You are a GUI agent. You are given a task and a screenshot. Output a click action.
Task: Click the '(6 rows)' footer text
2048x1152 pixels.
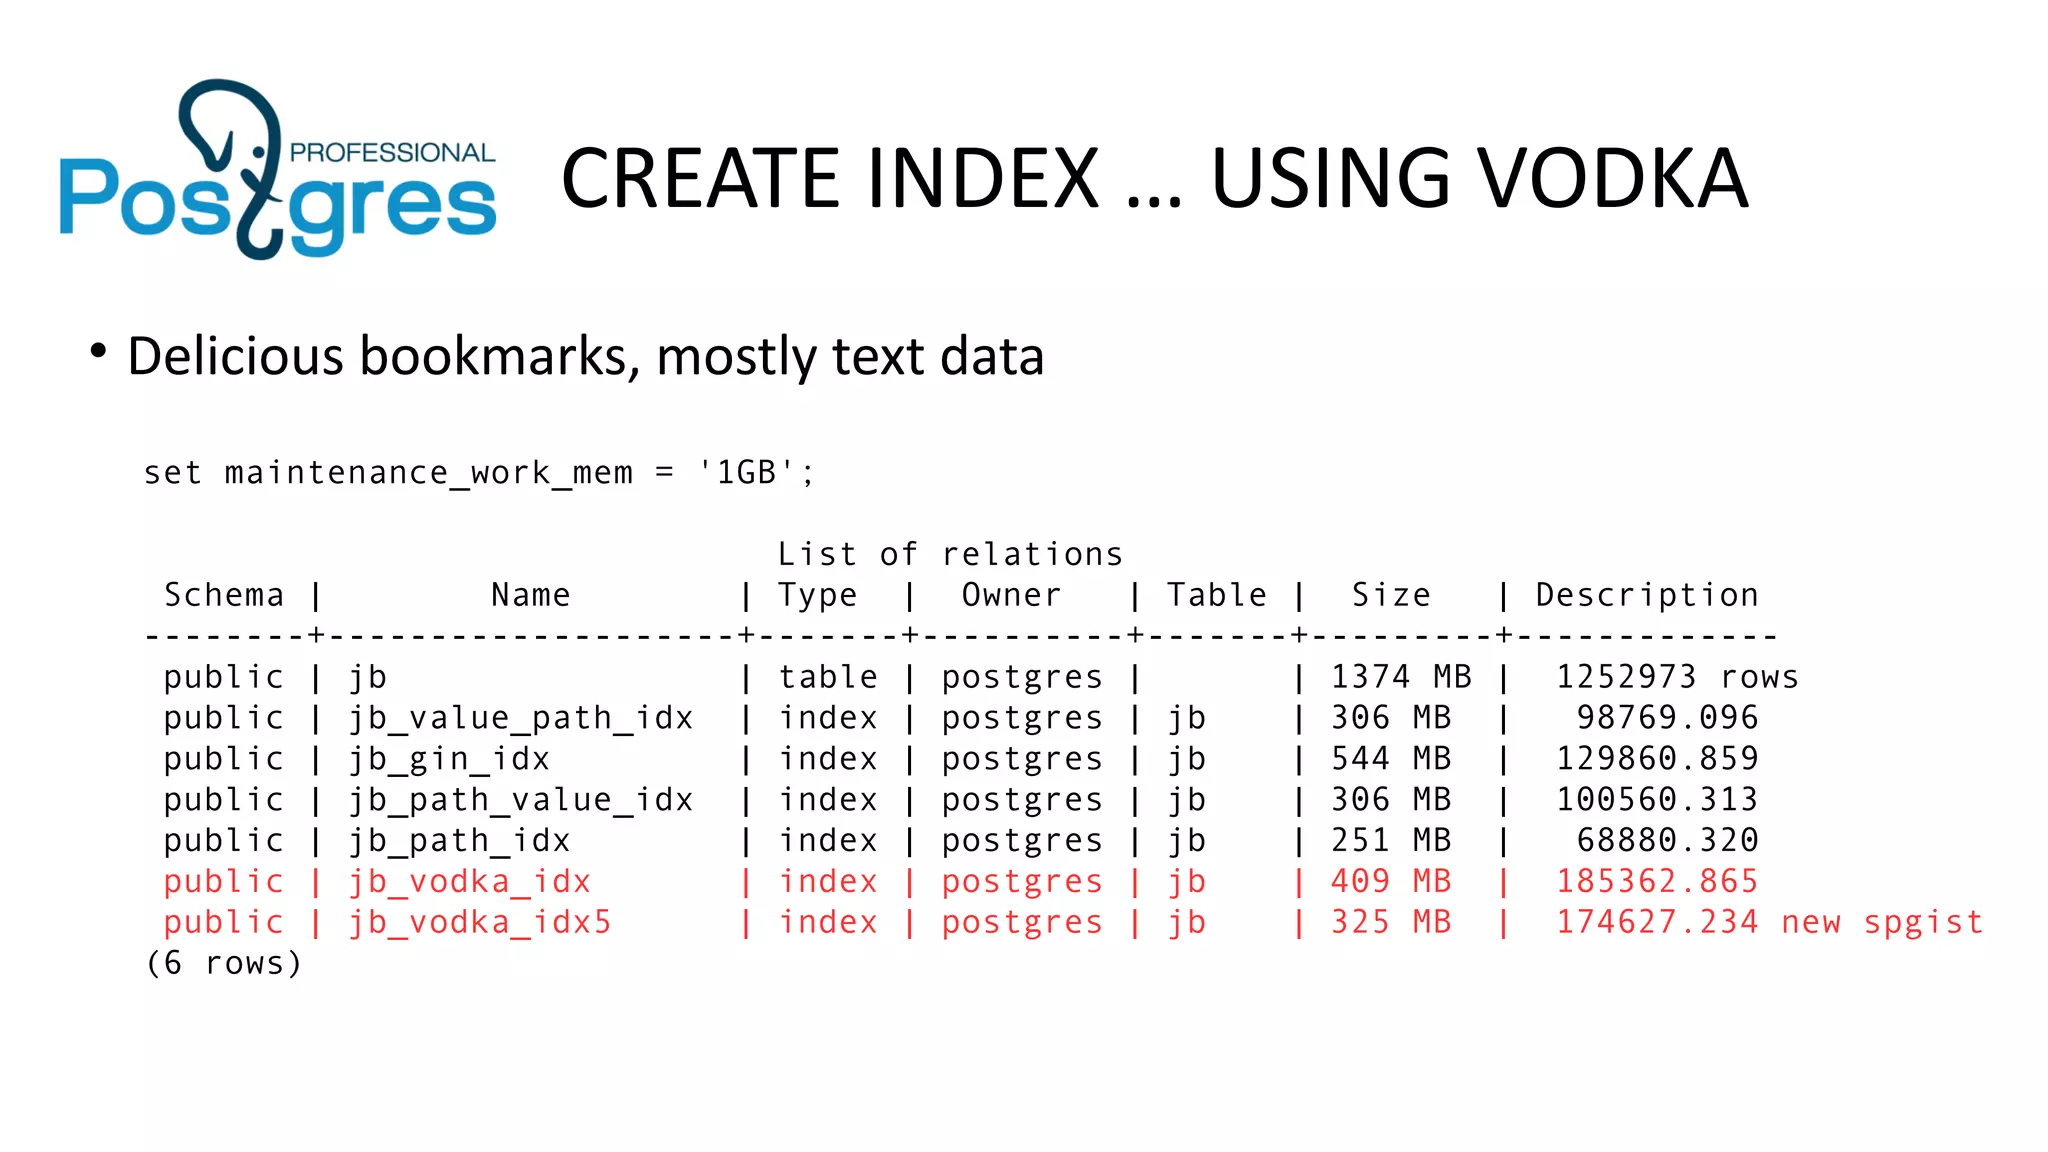click(224, 964)
